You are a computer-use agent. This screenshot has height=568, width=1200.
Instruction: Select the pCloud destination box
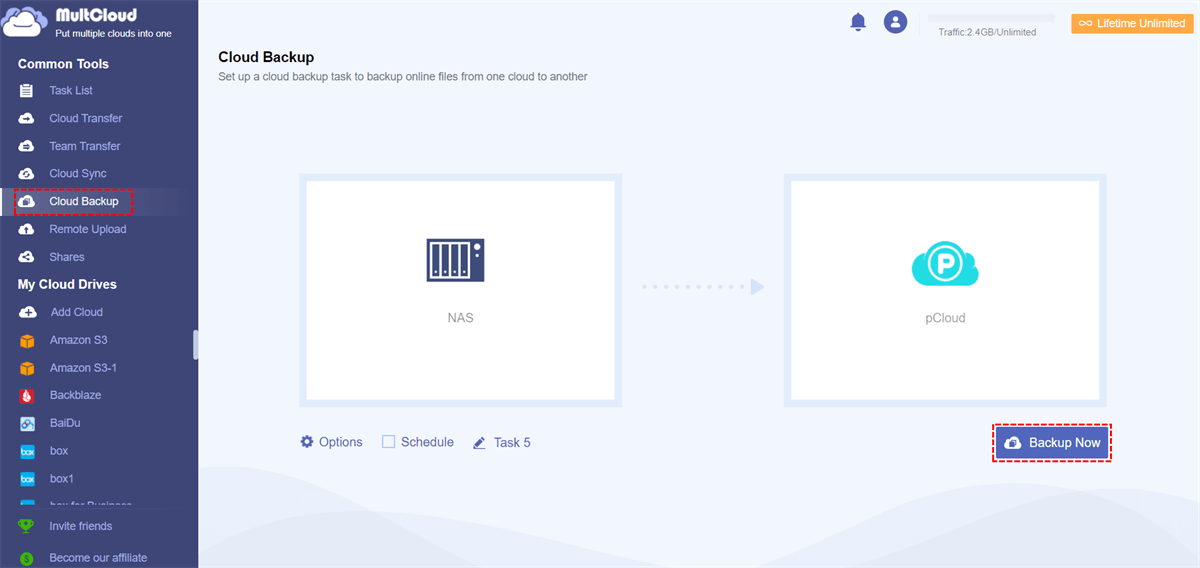tap(945, 290)
